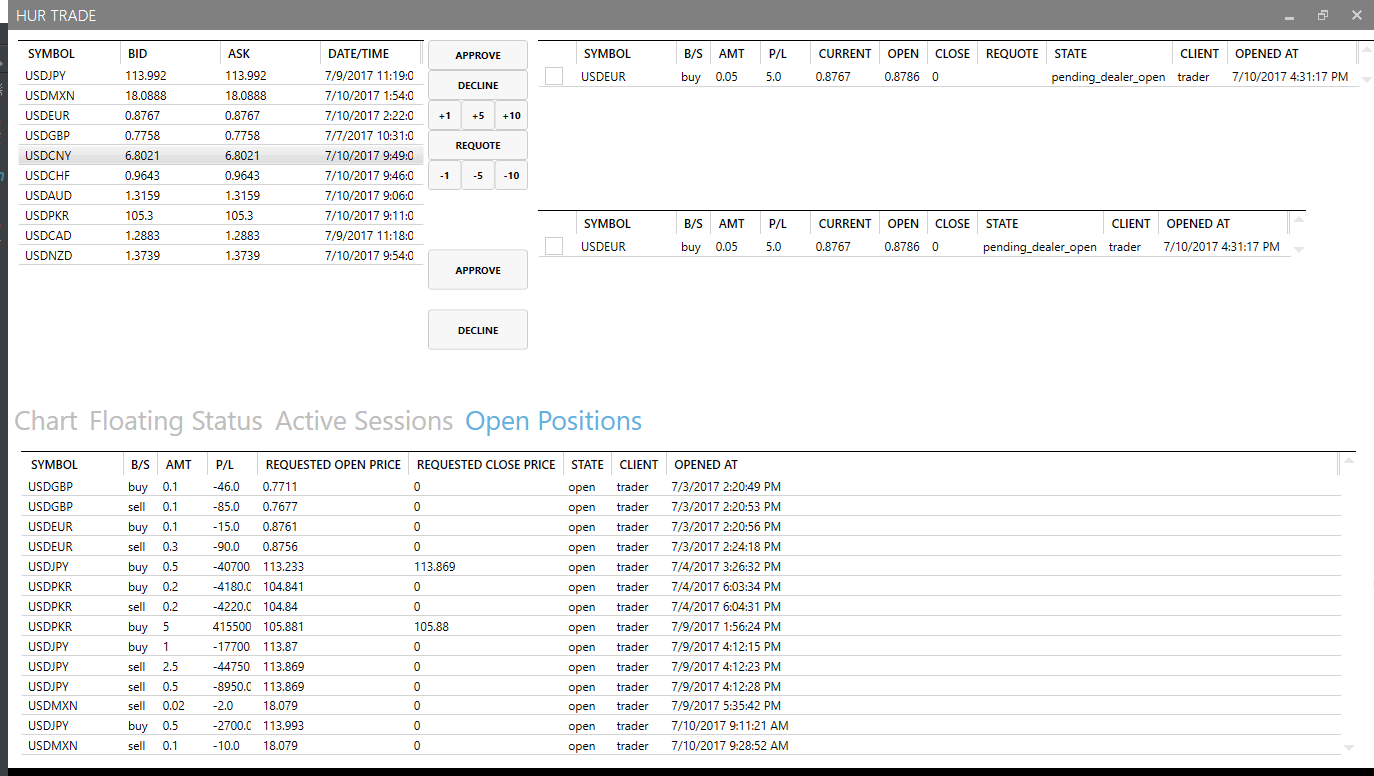
Task: Select USDJPY position with close price 113.869
Action: click(x=681, y=567)
